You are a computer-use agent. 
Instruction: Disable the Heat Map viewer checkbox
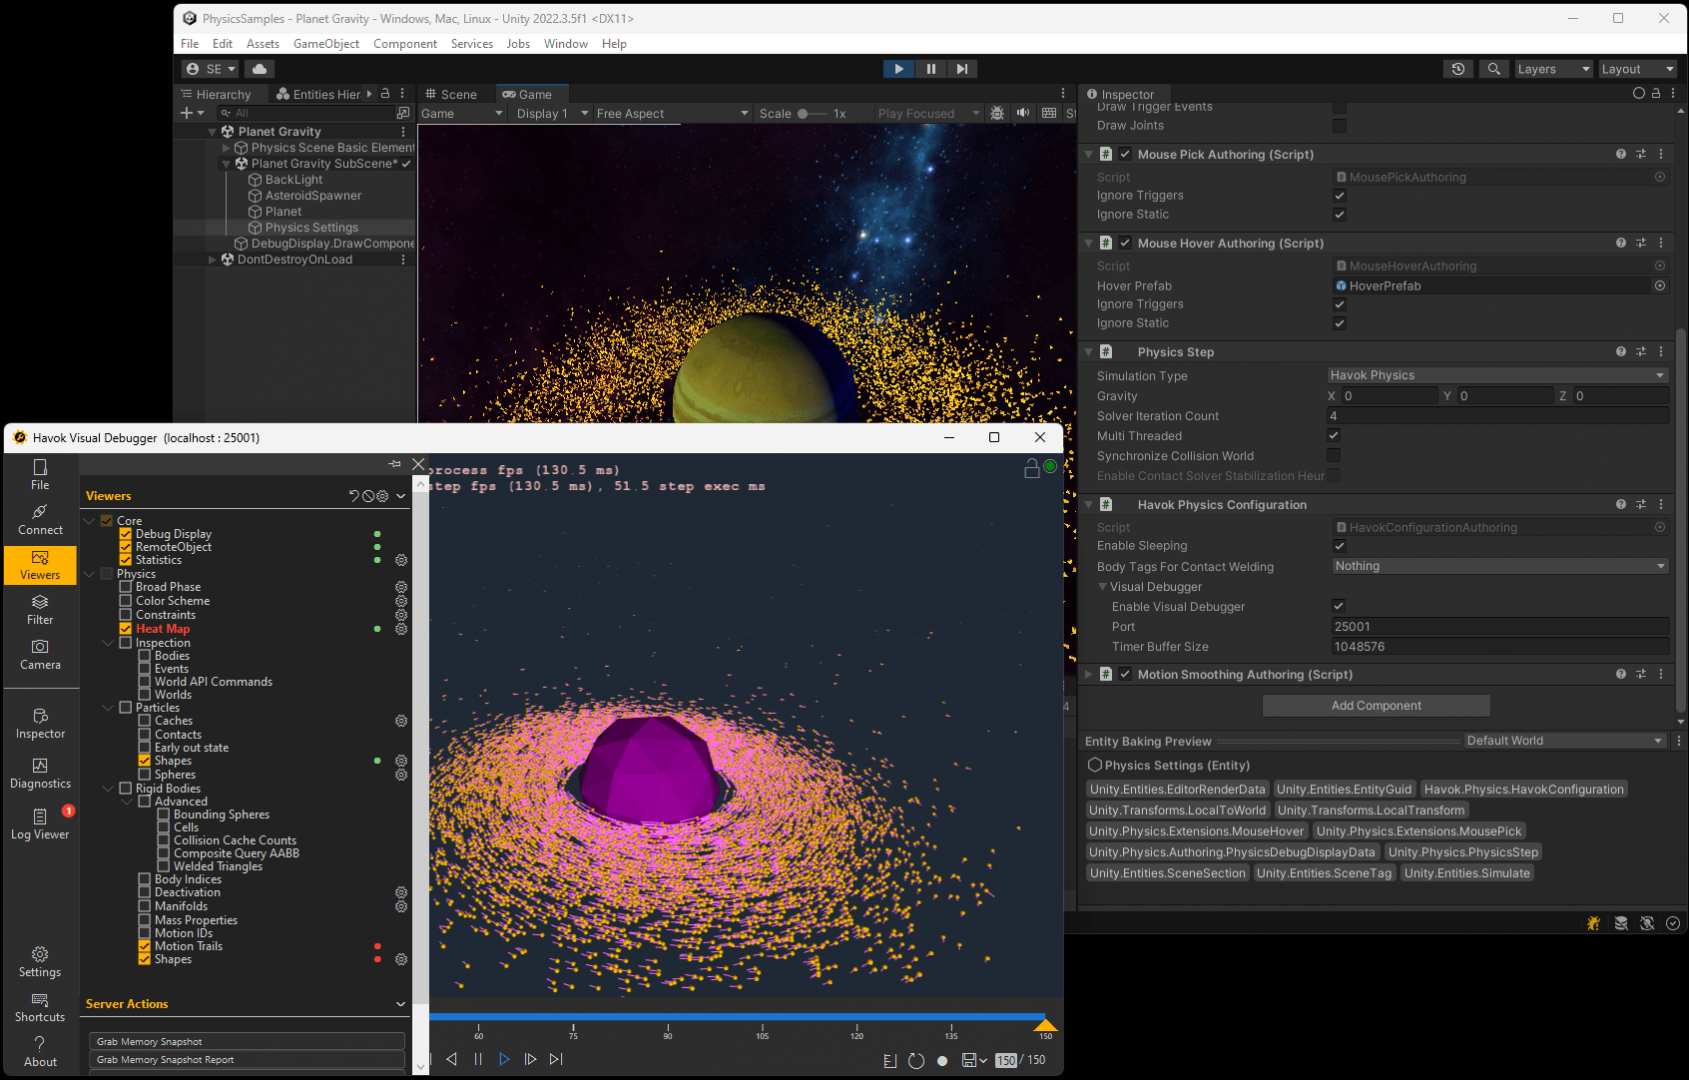pyautogui.click(x=126, y=629)
